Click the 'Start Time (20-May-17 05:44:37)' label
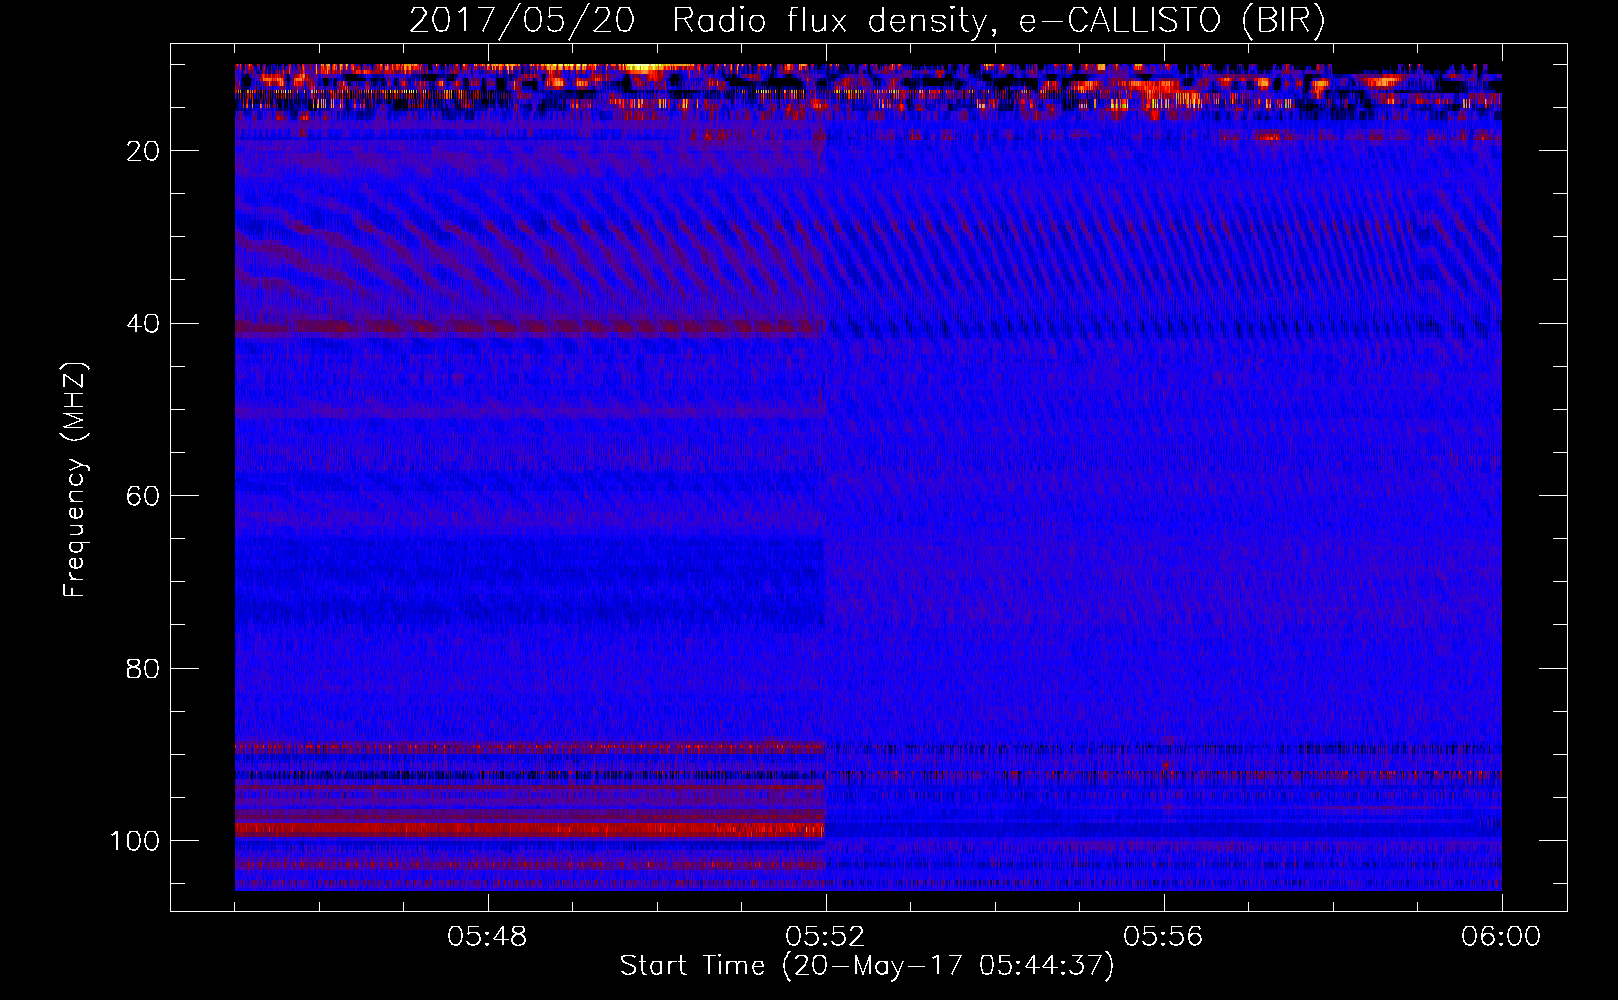1618x1000 pixels. 867,966
